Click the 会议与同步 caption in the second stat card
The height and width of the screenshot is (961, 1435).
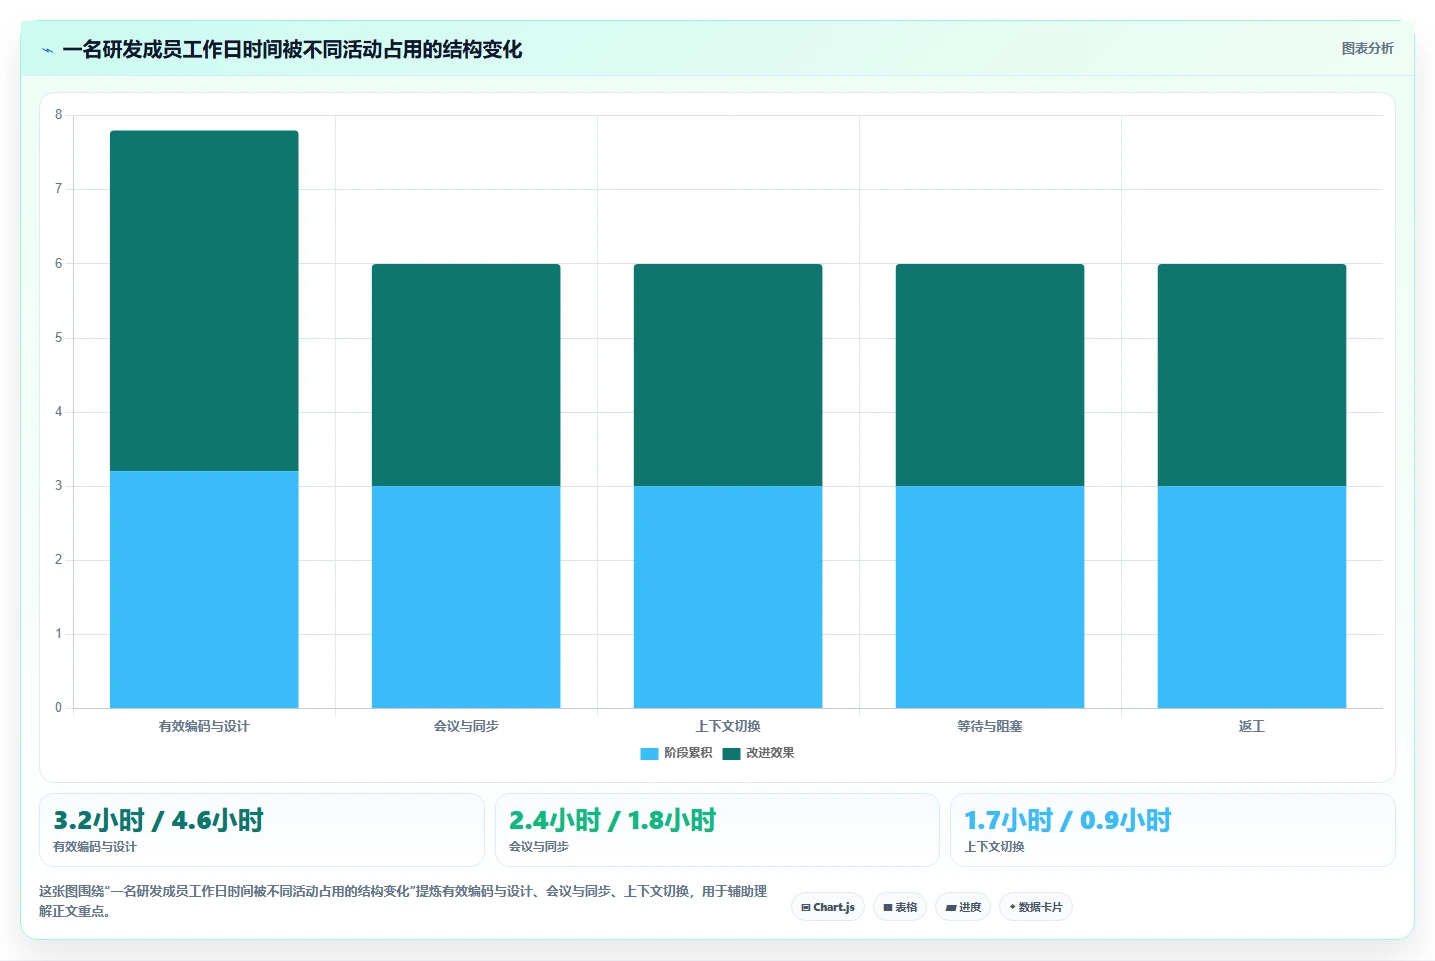(539, 847)
